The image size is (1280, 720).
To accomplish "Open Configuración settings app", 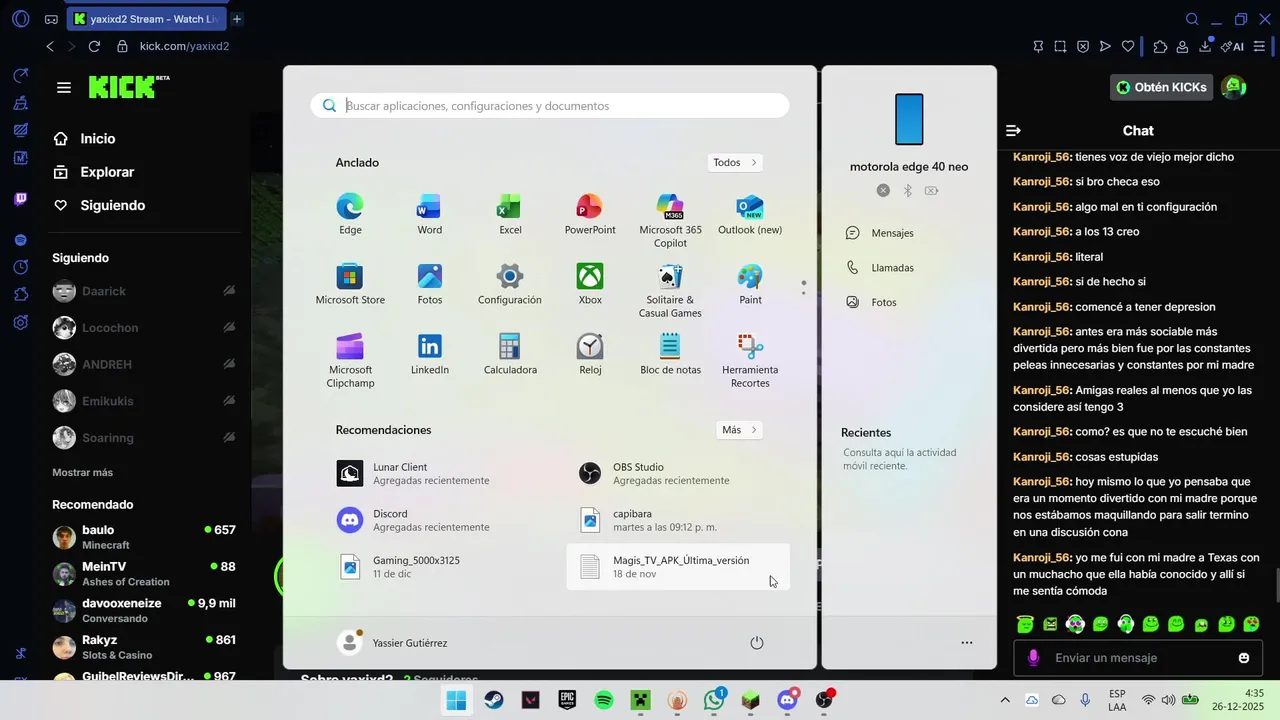I will (510, 285).
